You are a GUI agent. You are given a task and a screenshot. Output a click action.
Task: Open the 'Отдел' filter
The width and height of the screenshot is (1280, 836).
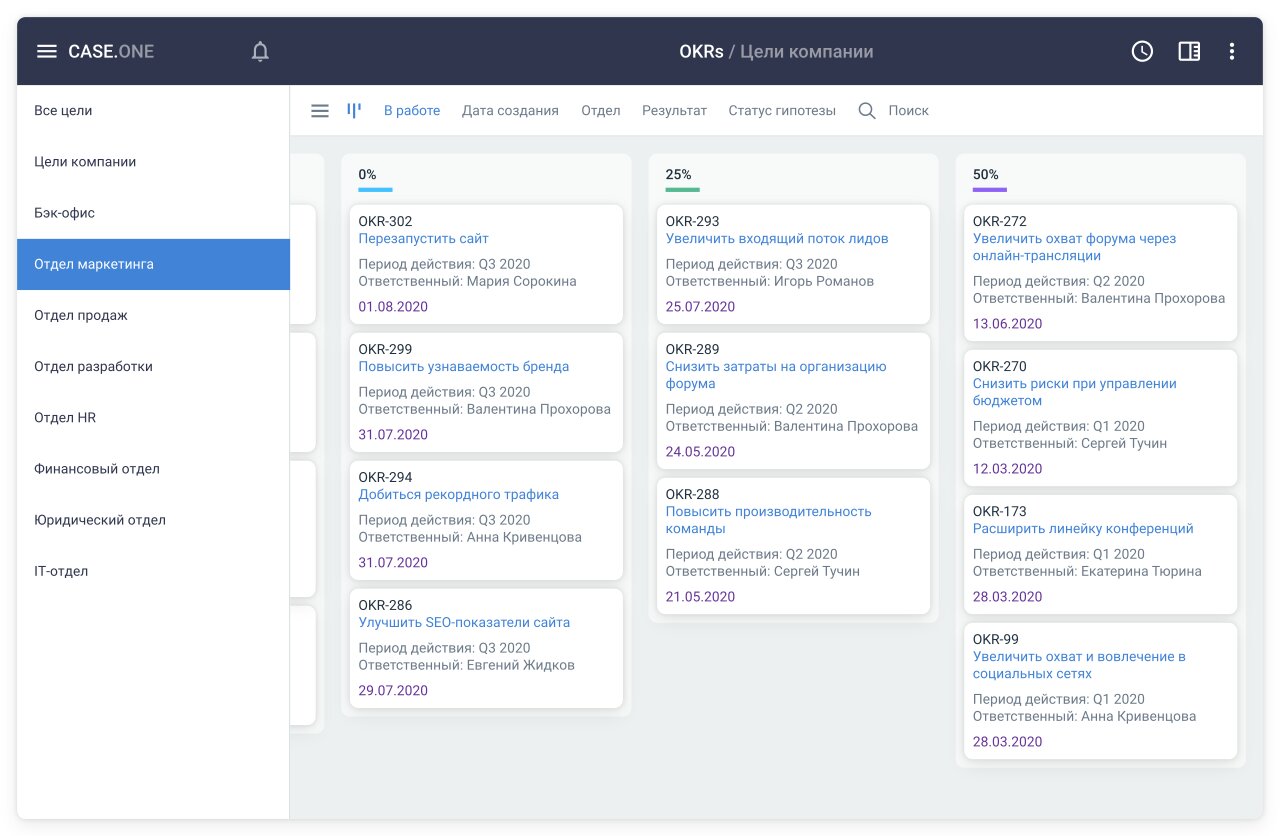601,111
